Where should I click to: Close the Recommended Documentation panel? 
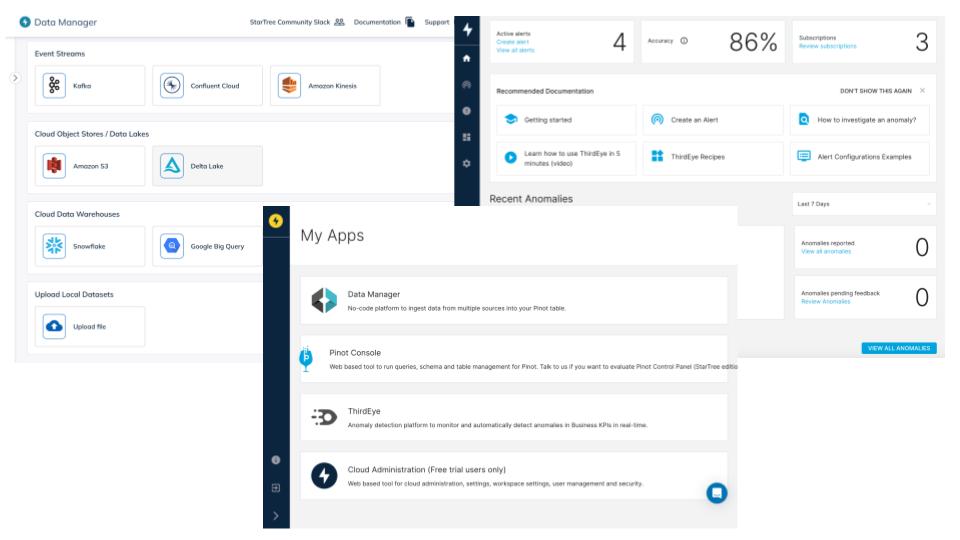coord(923,91)
